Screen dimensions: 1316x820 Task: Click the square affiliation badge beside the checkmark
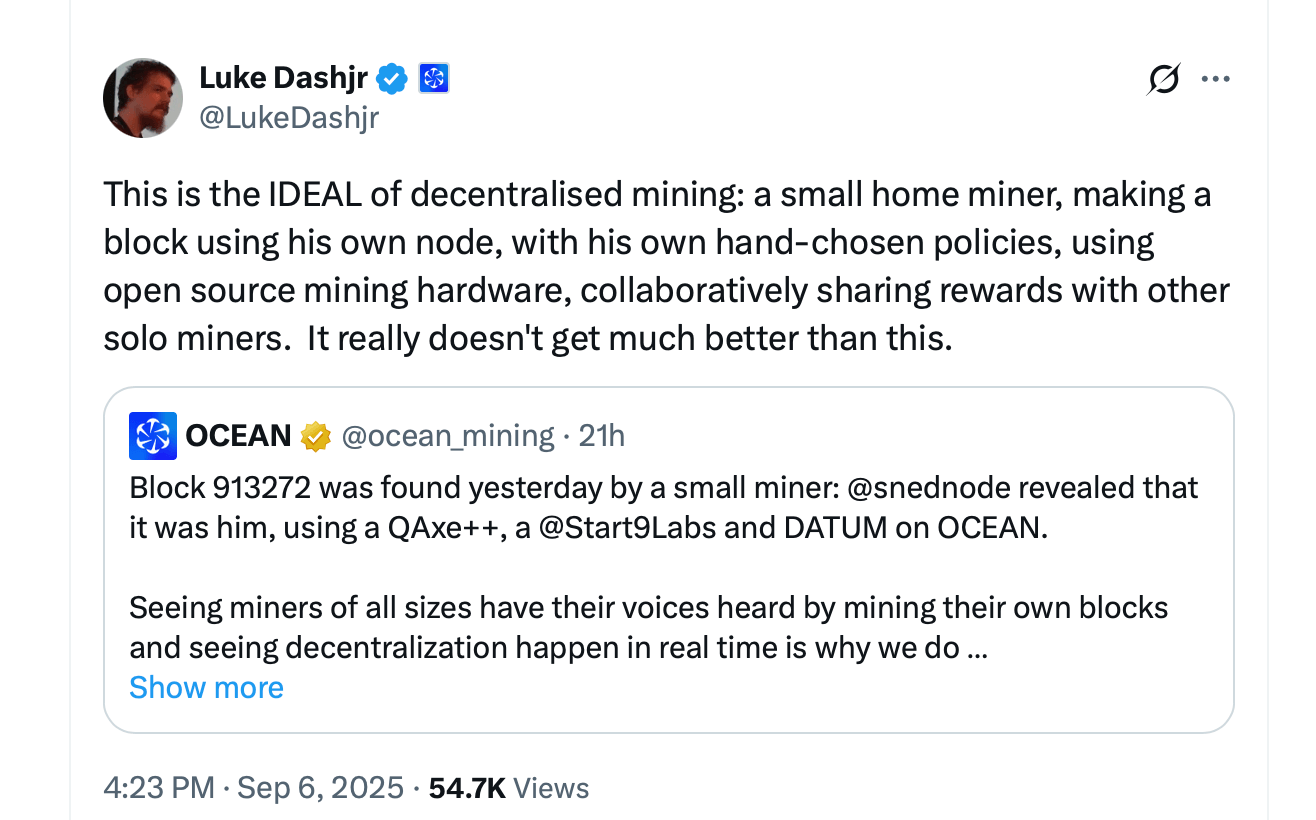coord(432,77)
